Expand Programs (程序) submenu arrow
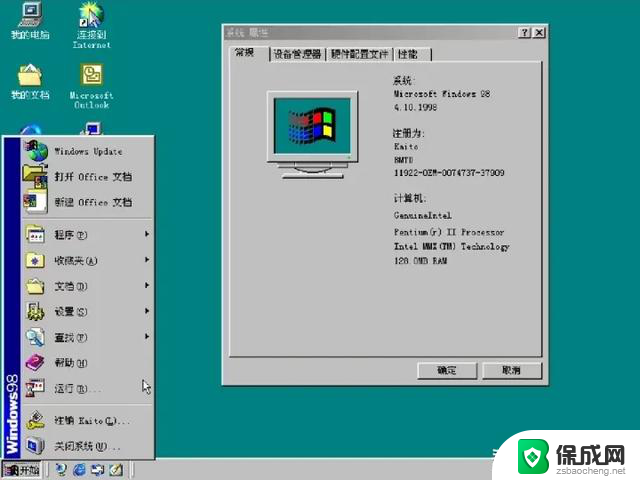 coord(147,234)
